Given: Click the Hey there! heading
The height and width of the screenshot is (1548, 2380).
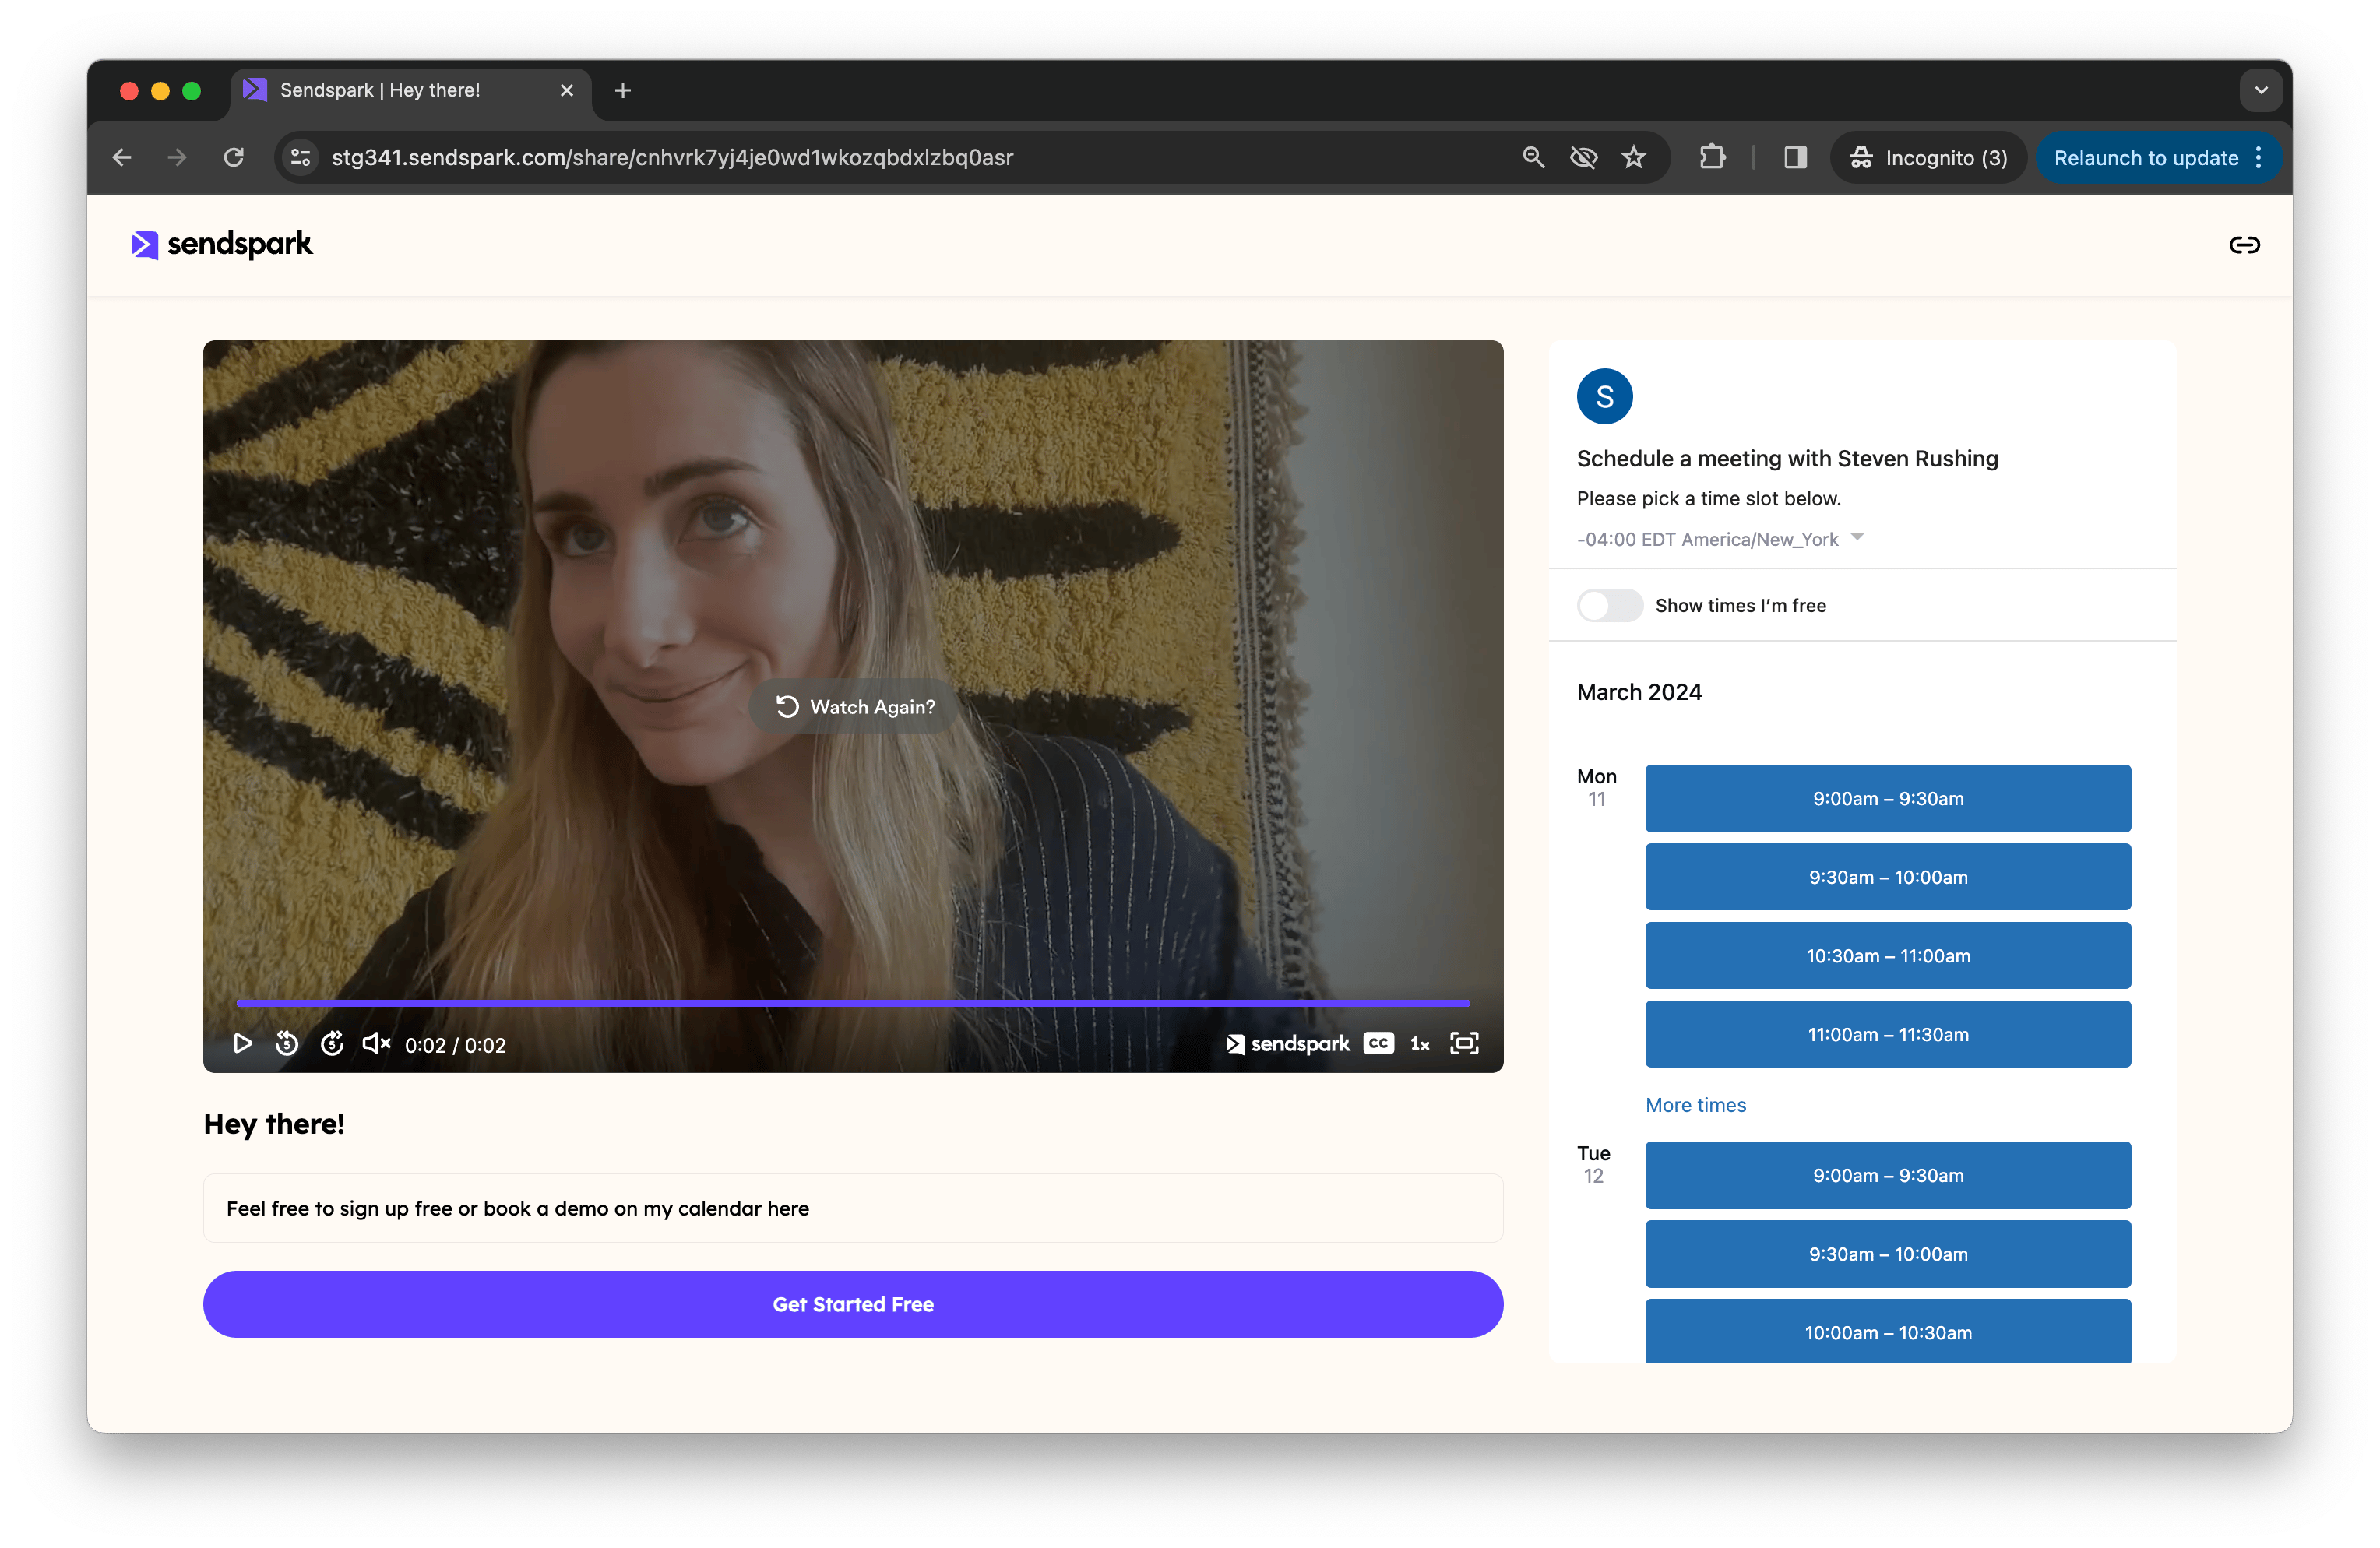Looking at the screenshot, I should coord(274,1124).
